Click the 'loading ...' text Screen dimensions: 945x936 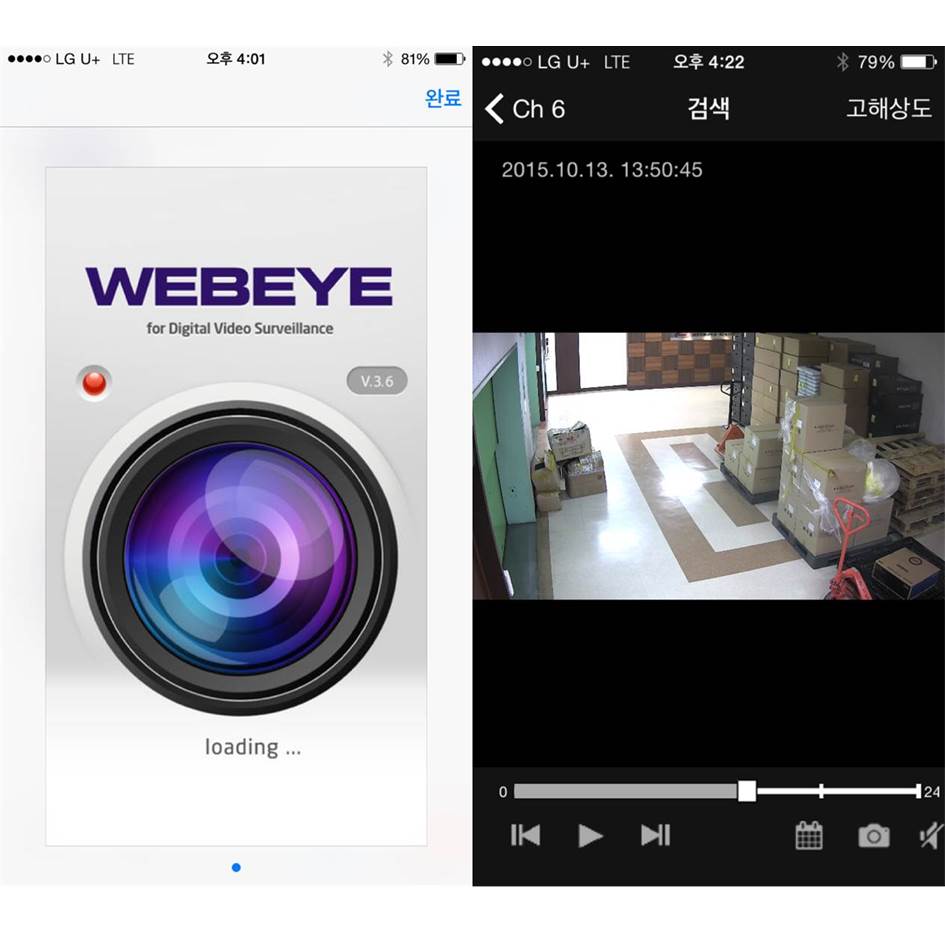tap(253, 747)
